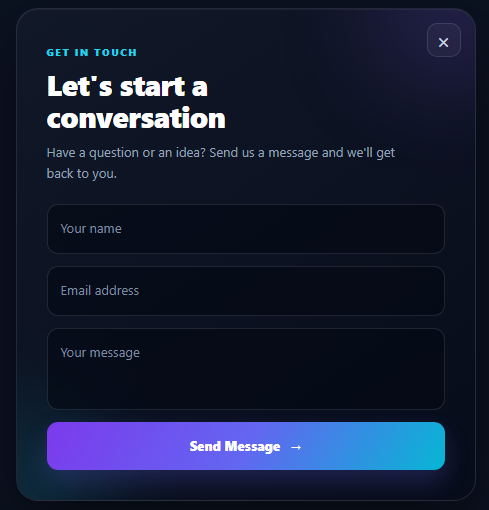The width and height of the screenshot is (489, 510).
Task: Place cursor in the "Your message" text area
Action: (x=246, y=369)
